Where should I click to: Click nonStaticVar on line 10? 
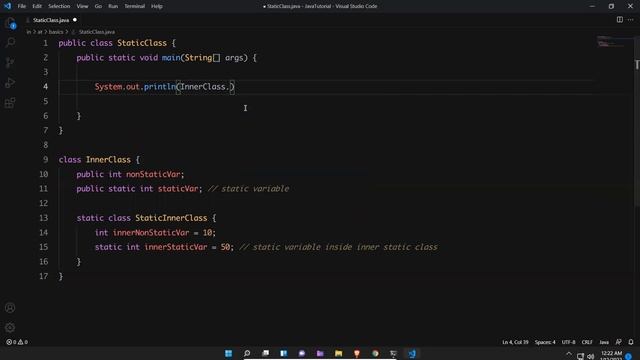pyautogui.click(x=153, y=174)
